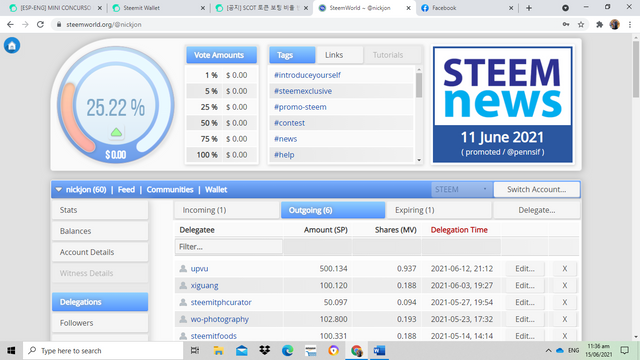Click the blue home icon
640x360 pixels.
pyautogui.click(x=12, y=45)
